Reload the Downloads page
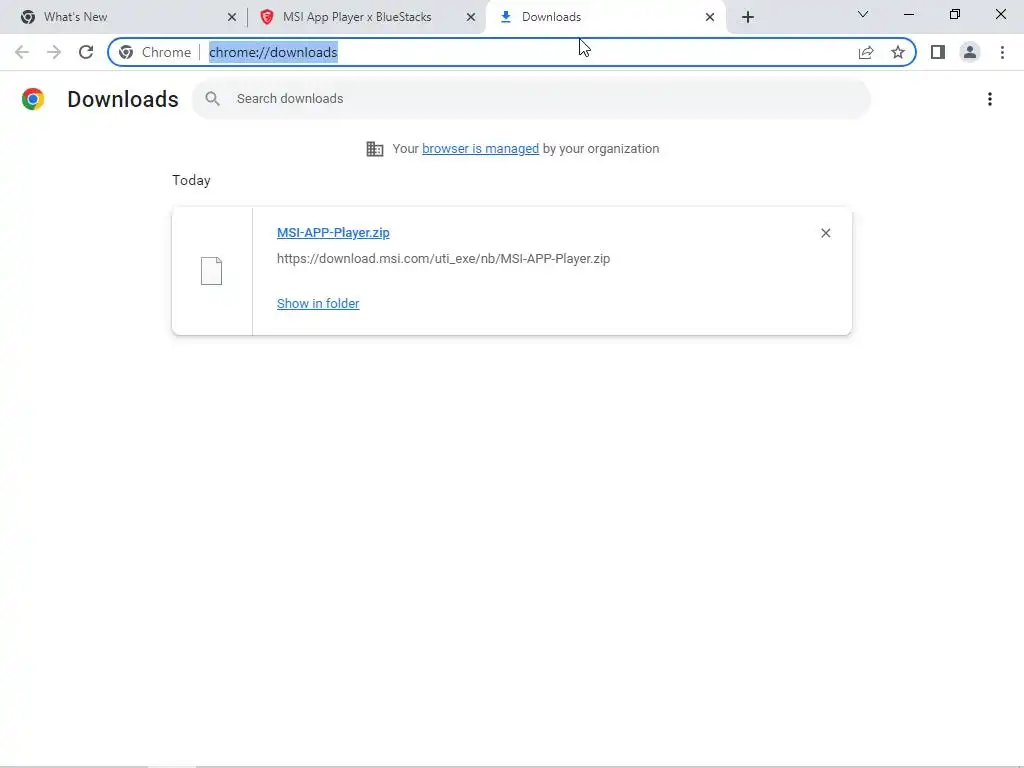Image resolution: width=1024 pixels, height=768 pixels. coord(86,52)
